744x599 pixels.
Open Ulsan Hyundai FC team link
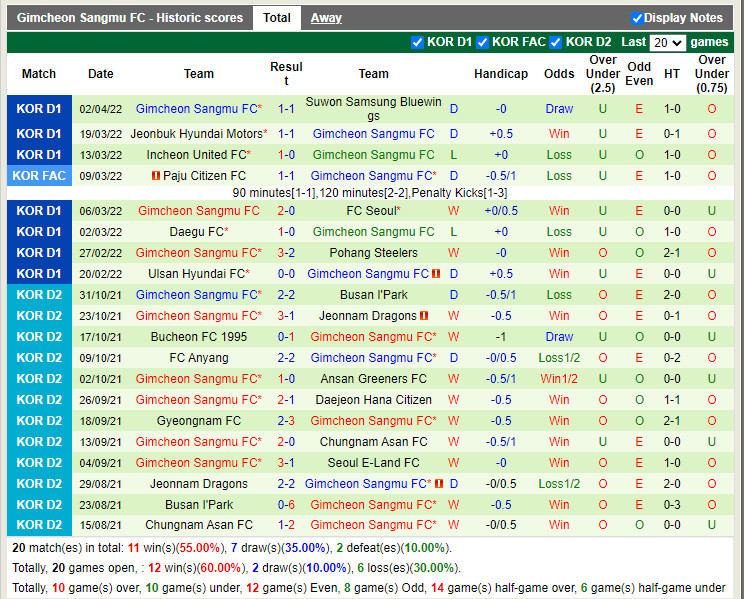(x=198, y=273)
